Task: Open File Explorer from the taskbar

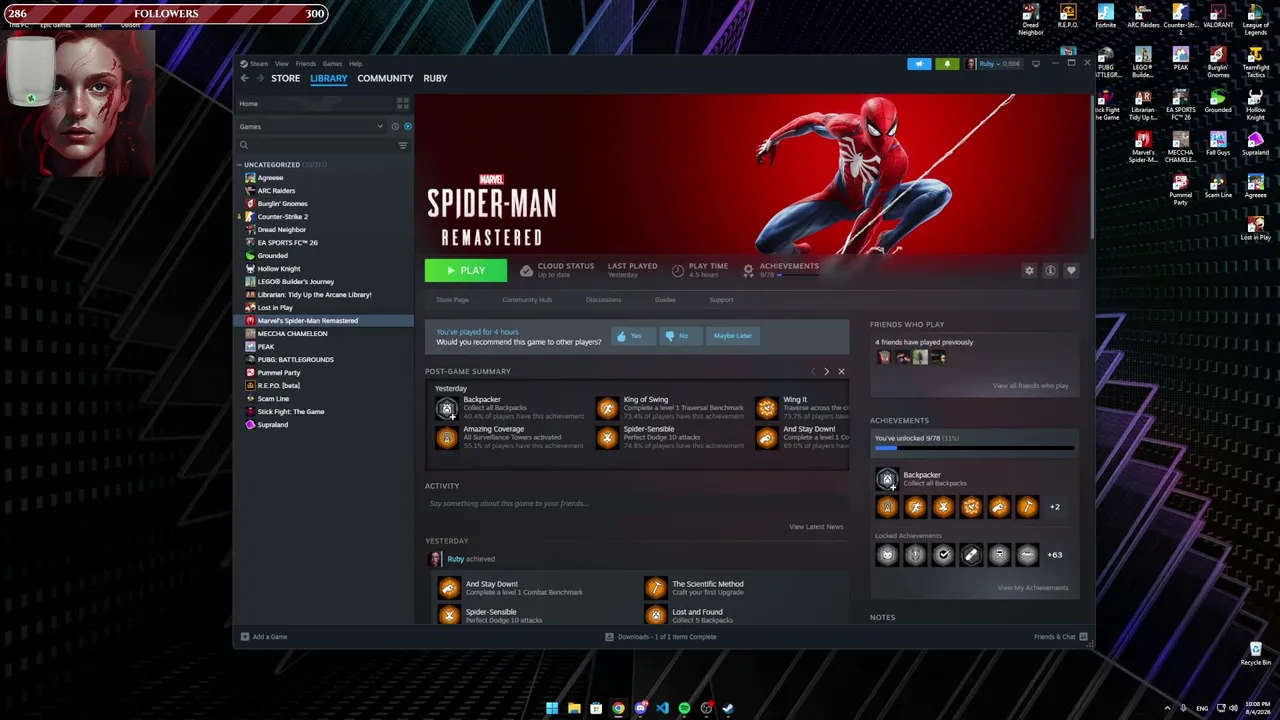Action: [x=574, y=708]
